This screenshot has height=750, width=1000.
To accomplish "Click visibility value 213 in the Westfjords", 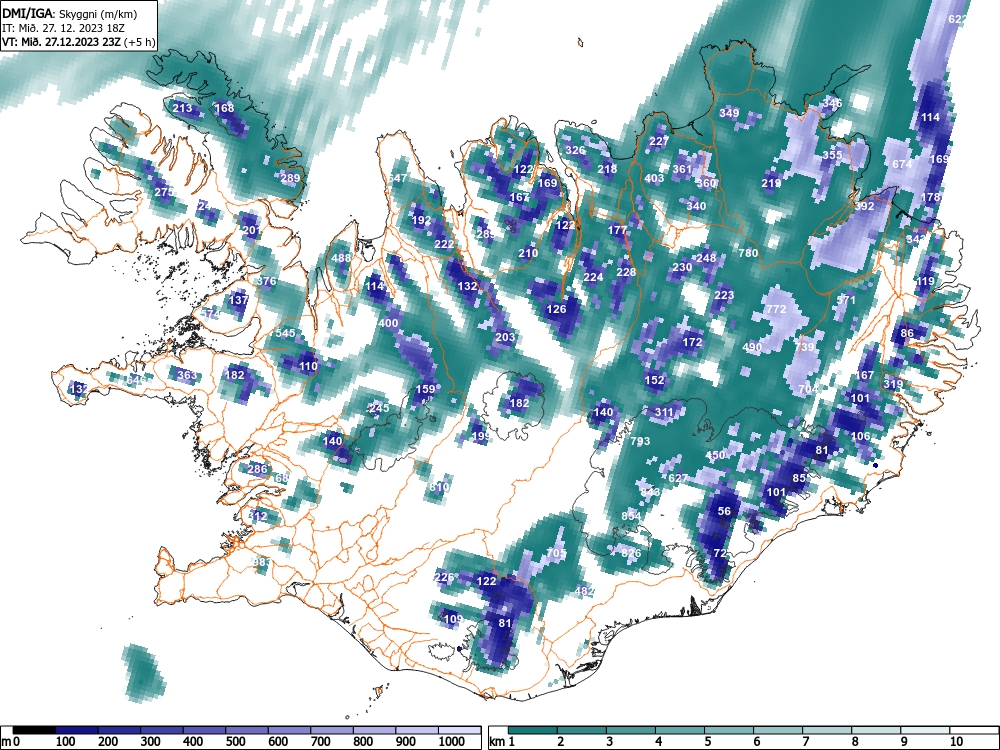I will [182, 108].
